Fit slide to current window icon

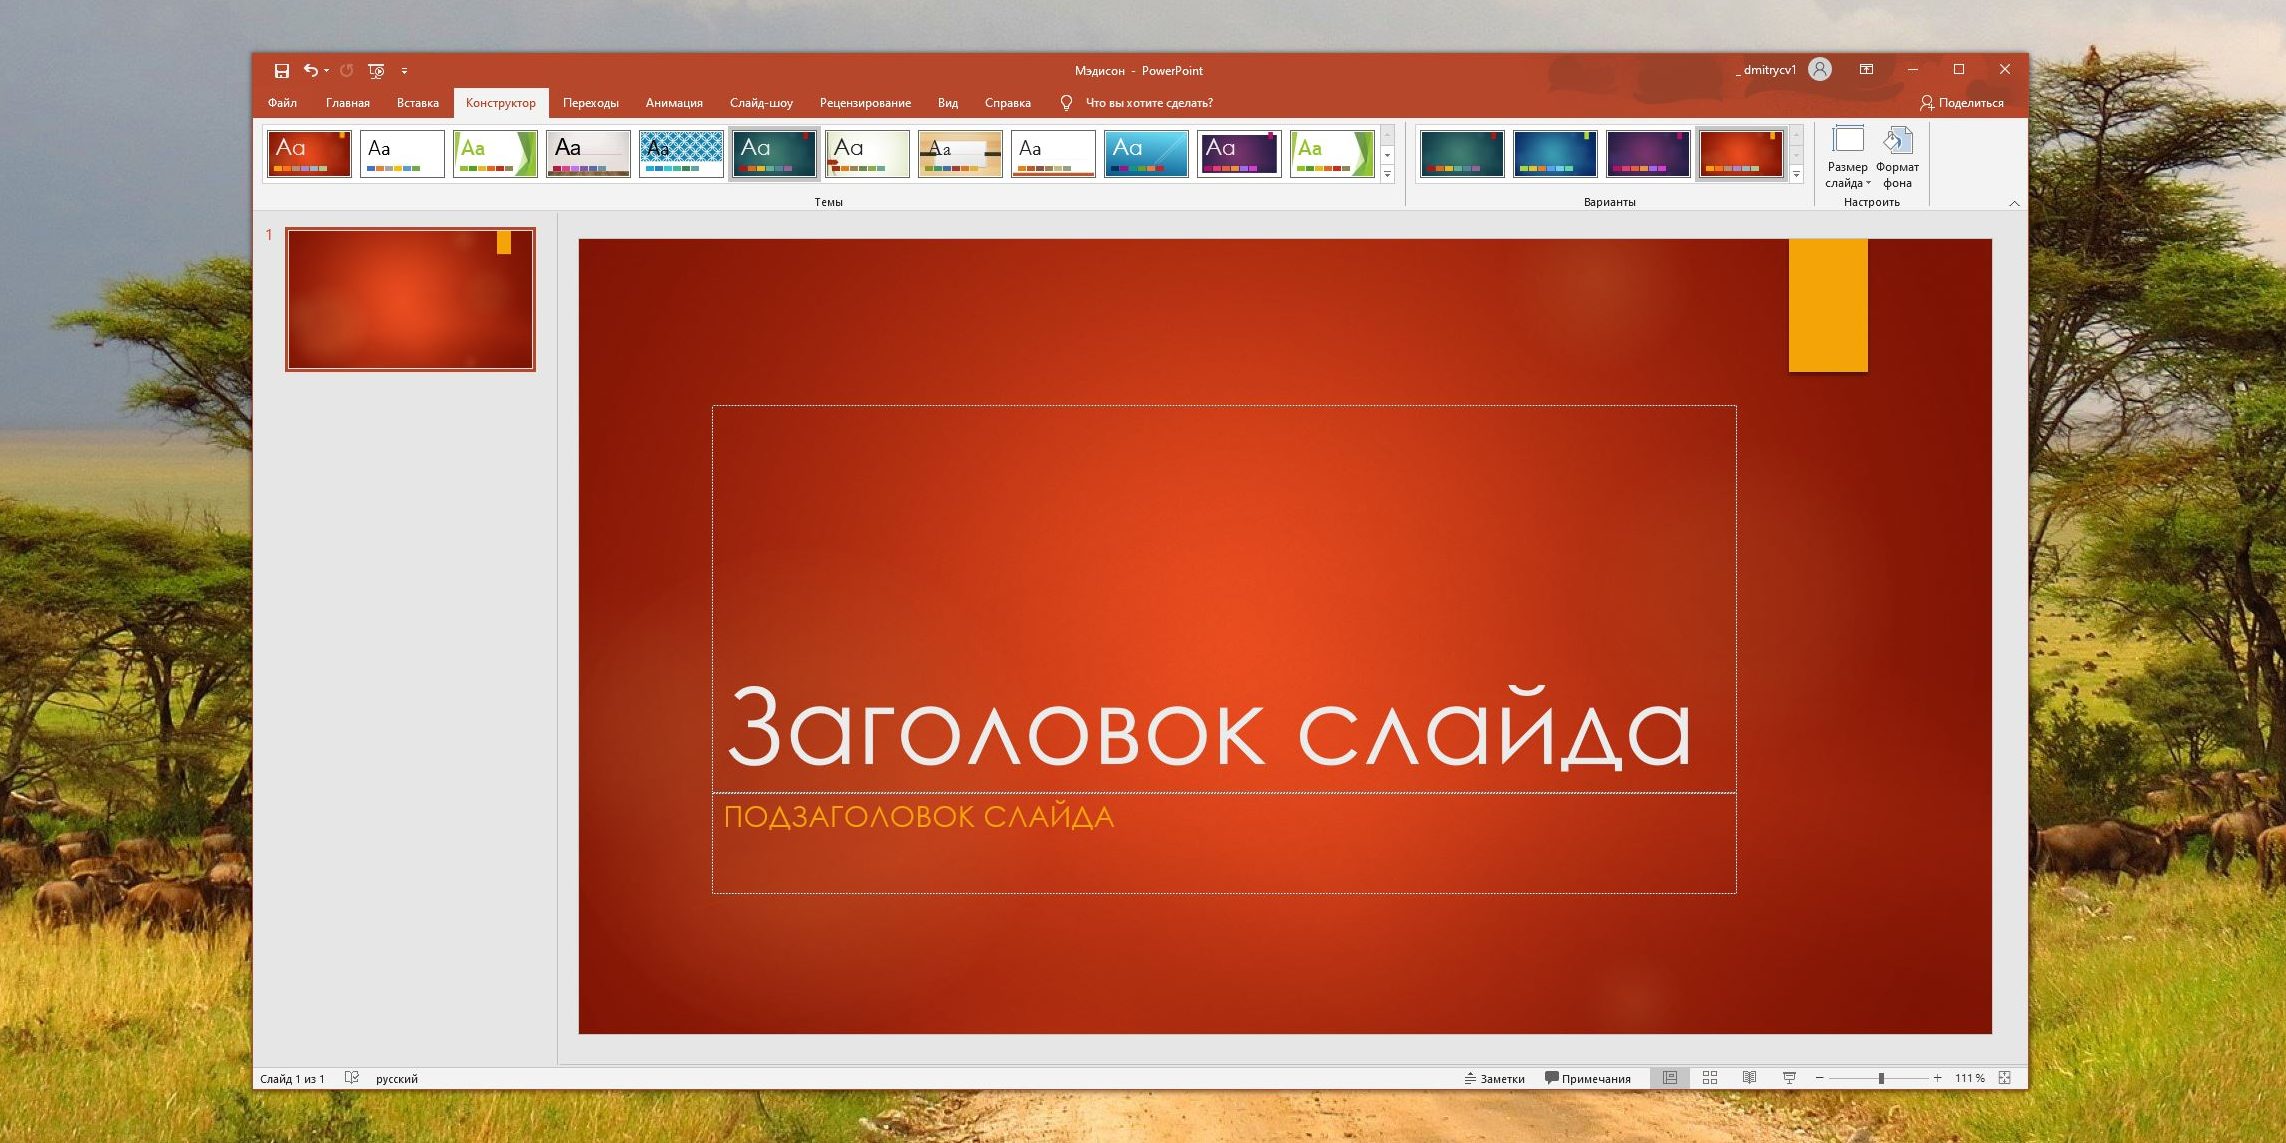click(x=2004, y=1077)
